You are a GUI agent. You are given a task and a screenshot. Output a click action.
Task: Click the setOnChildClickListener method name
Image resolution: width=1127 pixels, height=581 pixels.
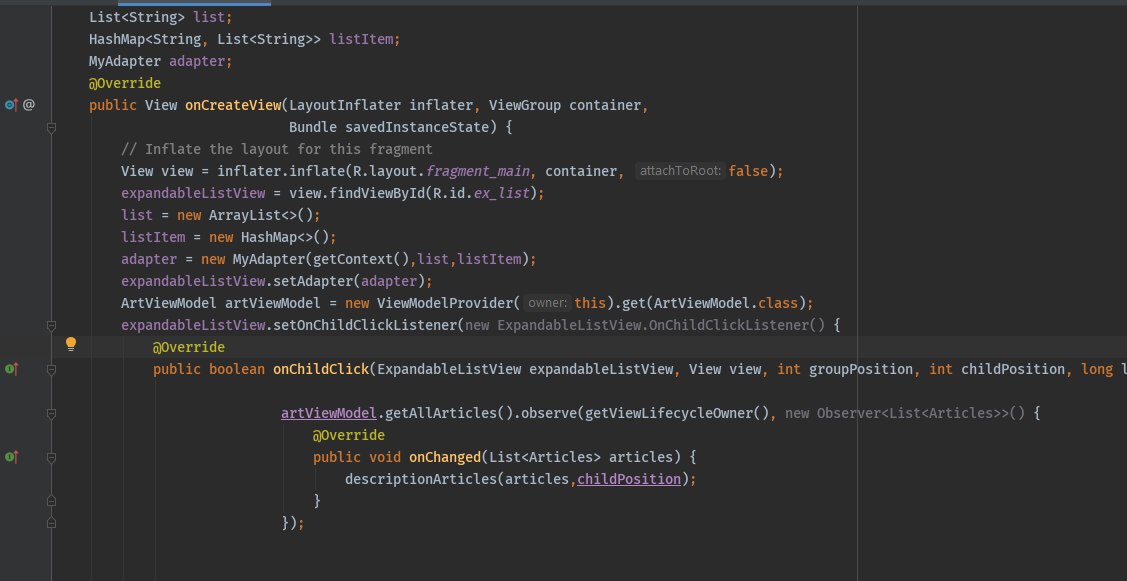pyautogui.click(x=364, y=326)
